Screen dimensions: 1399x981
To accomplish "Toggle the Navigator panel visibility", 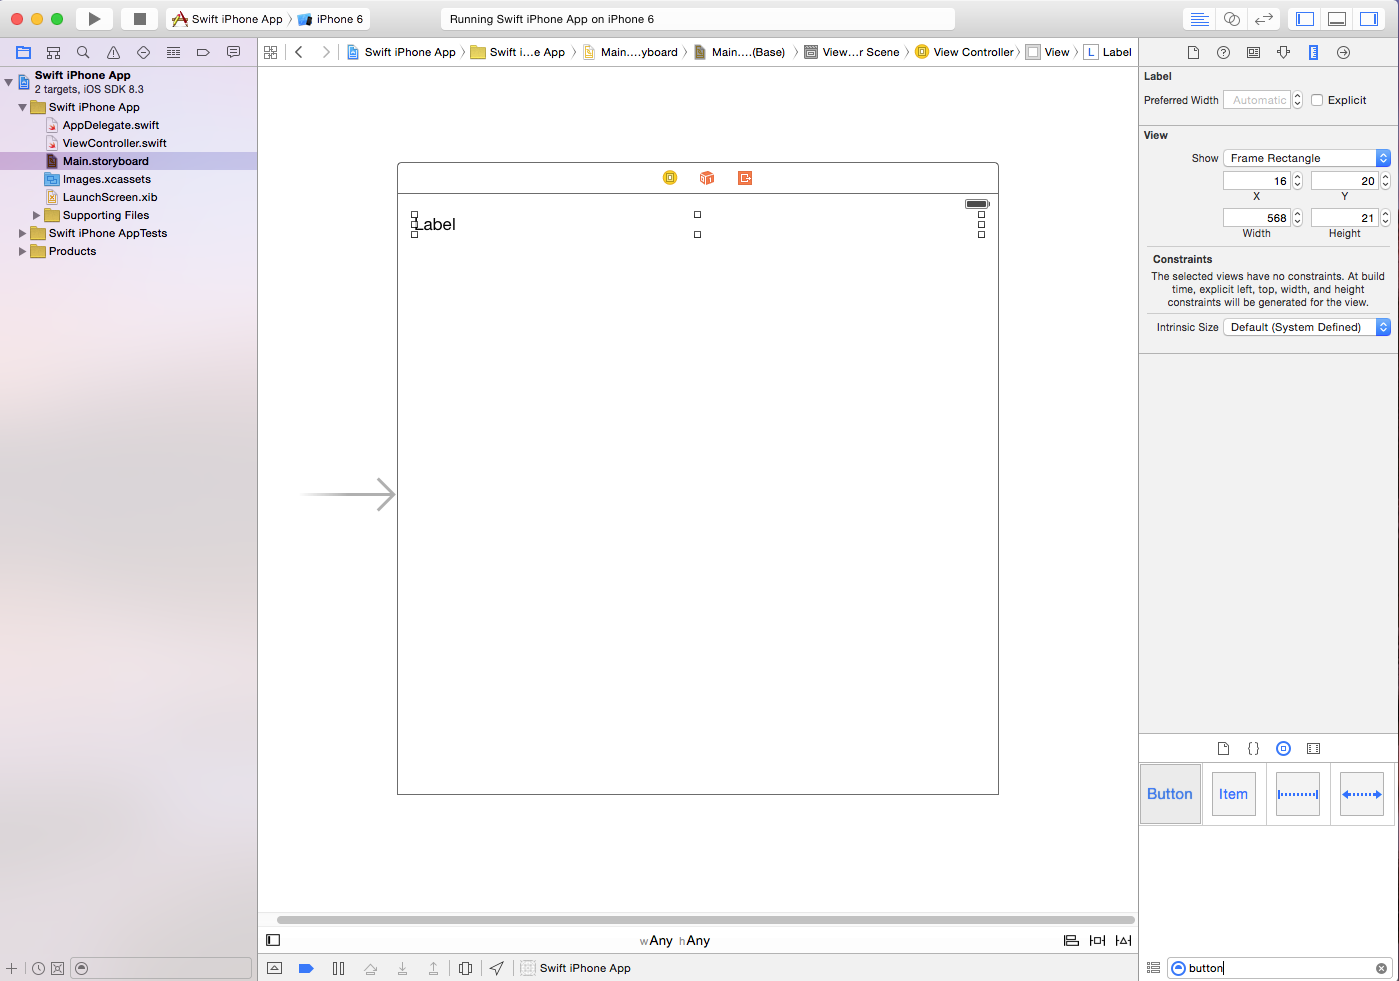I will pyautogui.click(x=1305, y=19).
